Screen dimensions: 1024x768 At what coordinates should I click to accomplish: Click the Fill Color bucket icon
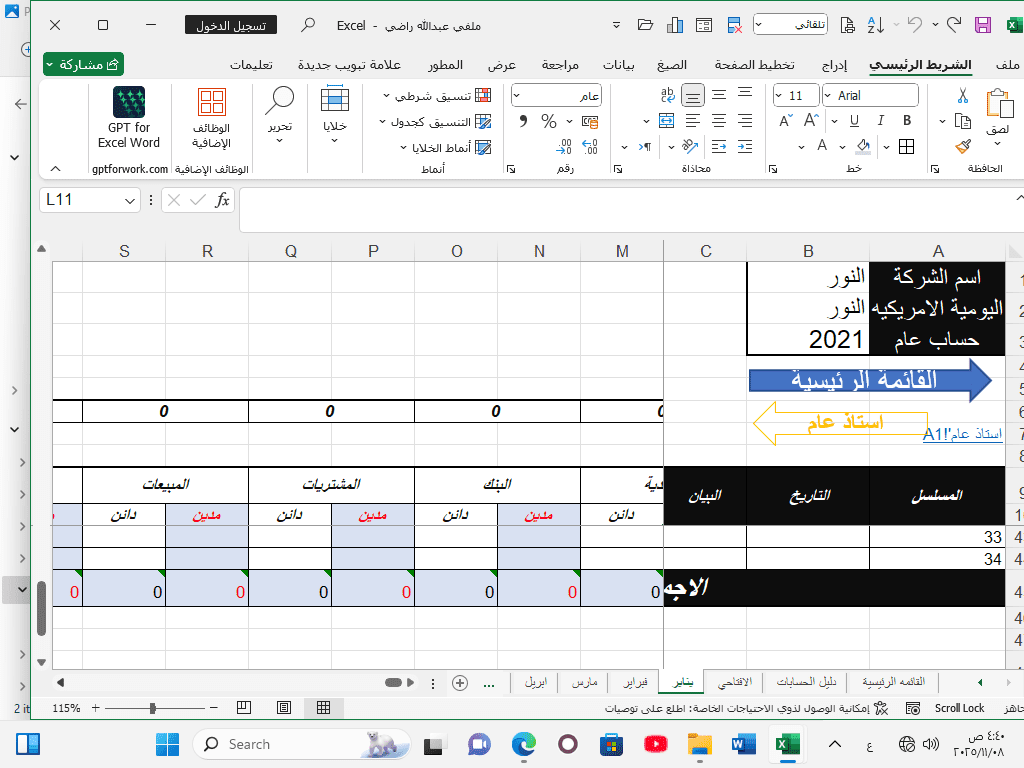[863, 146]
